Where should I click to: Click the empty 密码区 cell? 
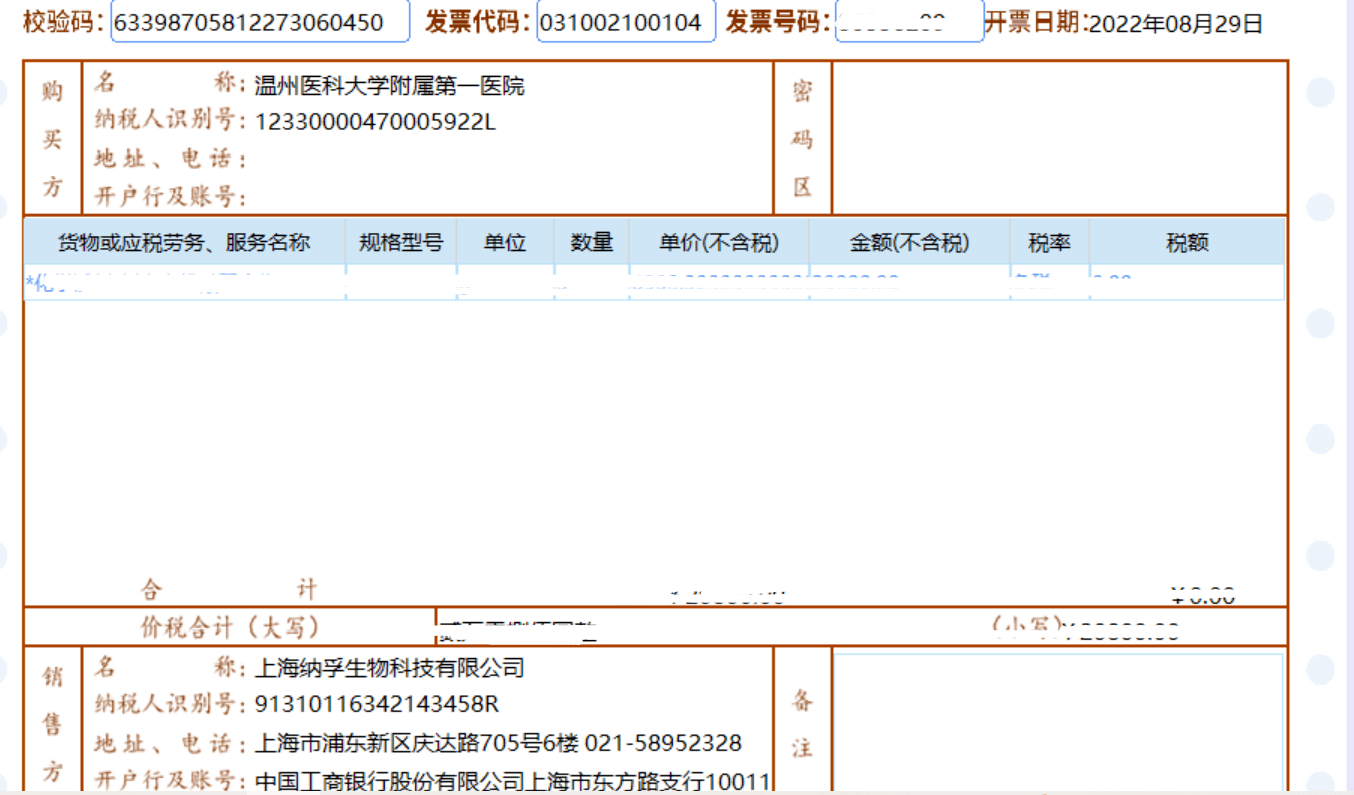coord(1058,137)
